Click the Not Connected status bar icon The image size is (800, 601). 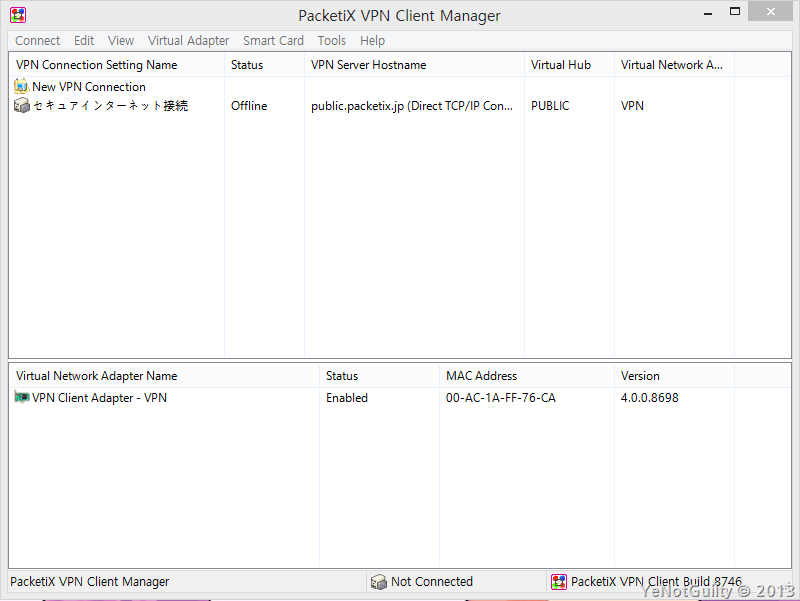pos(378,582)
